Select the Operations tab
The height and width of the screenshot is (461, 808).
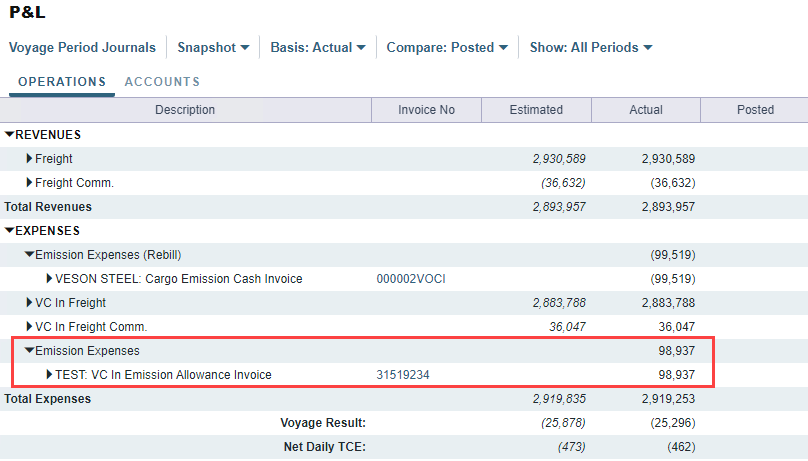point(62,82)
